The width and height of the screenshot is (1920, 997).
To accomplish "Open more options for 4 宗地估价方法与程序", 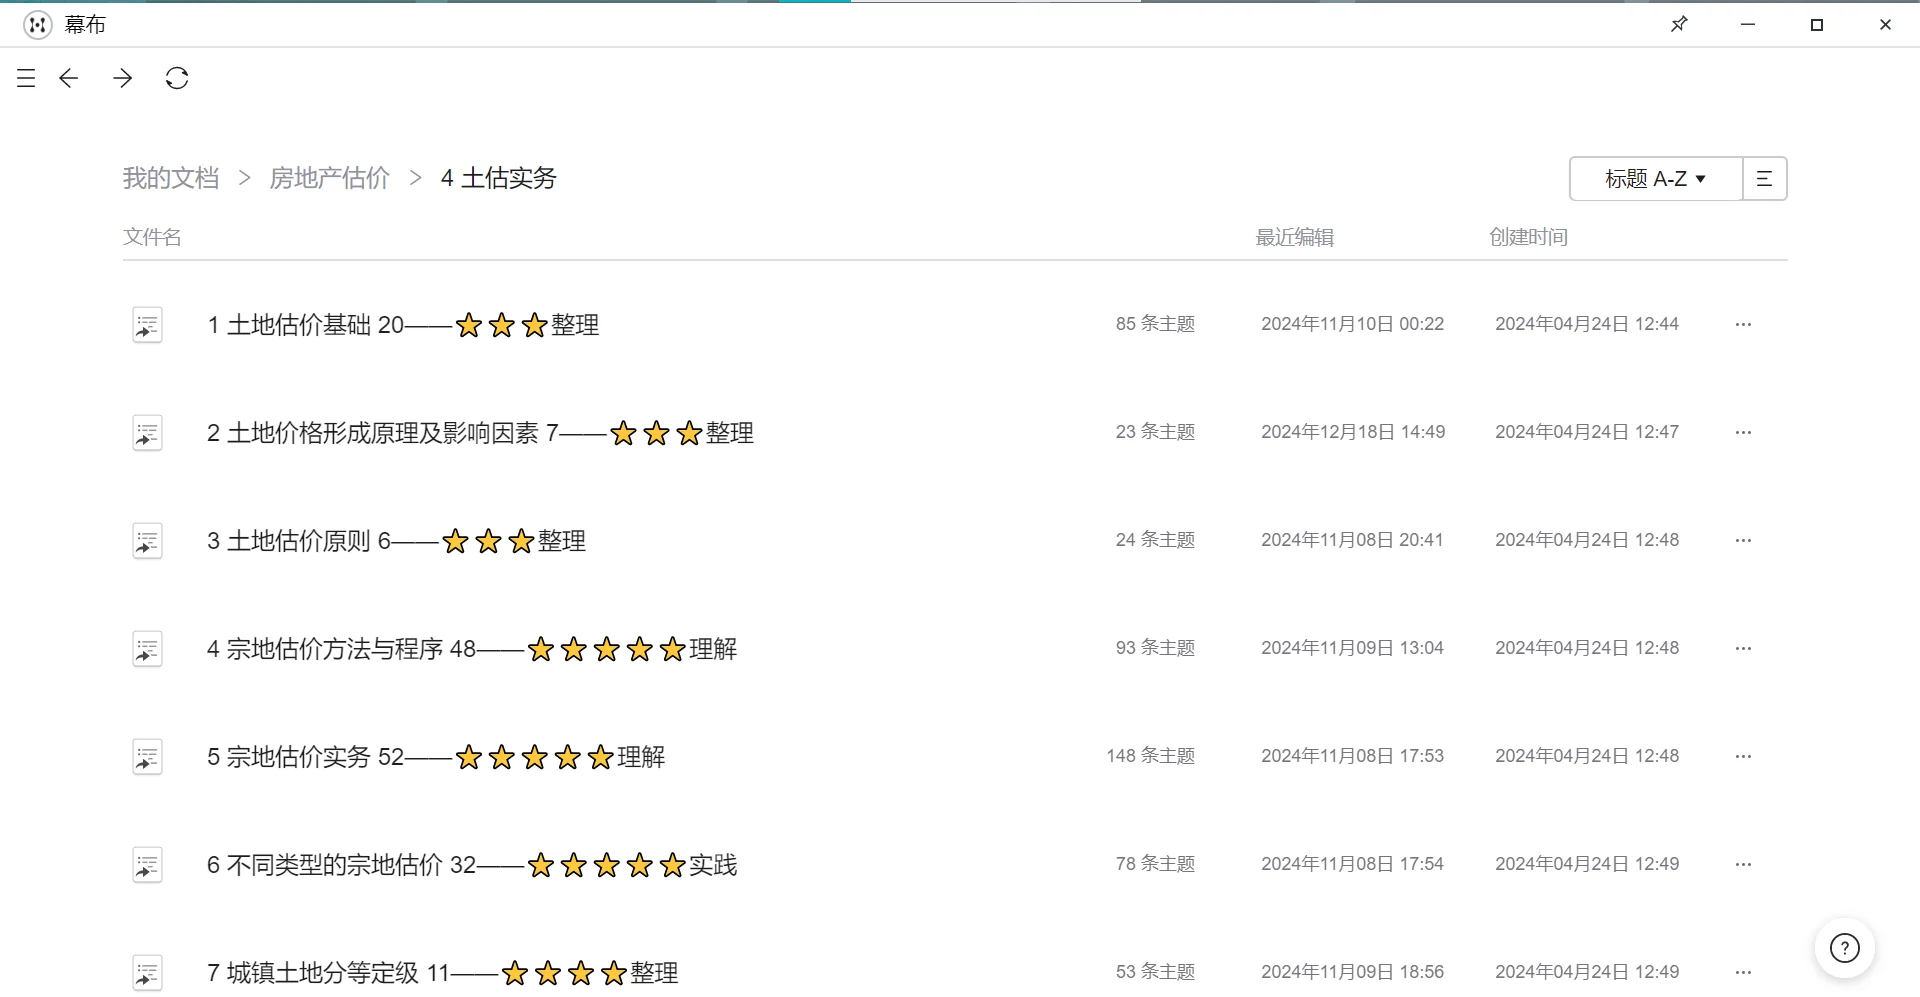I will pyautogui.click(x=1743, y=648).
